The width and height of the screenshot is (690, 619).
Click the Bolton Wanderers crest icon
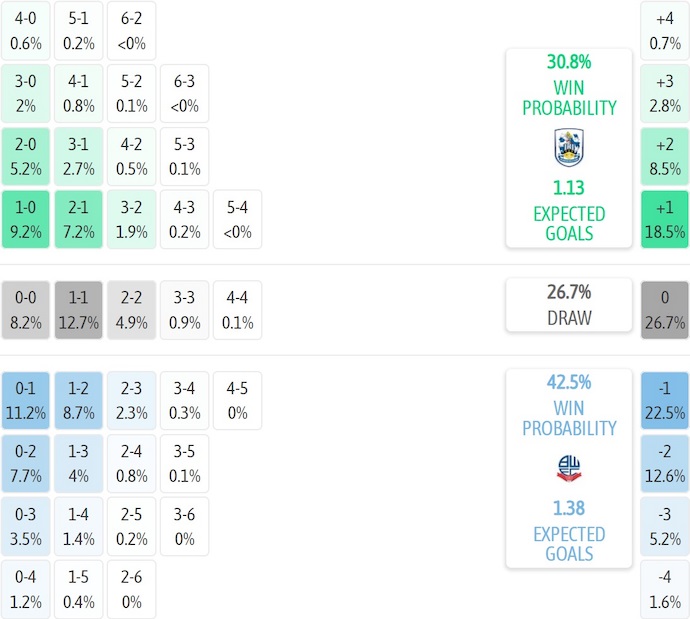point(569,467)
